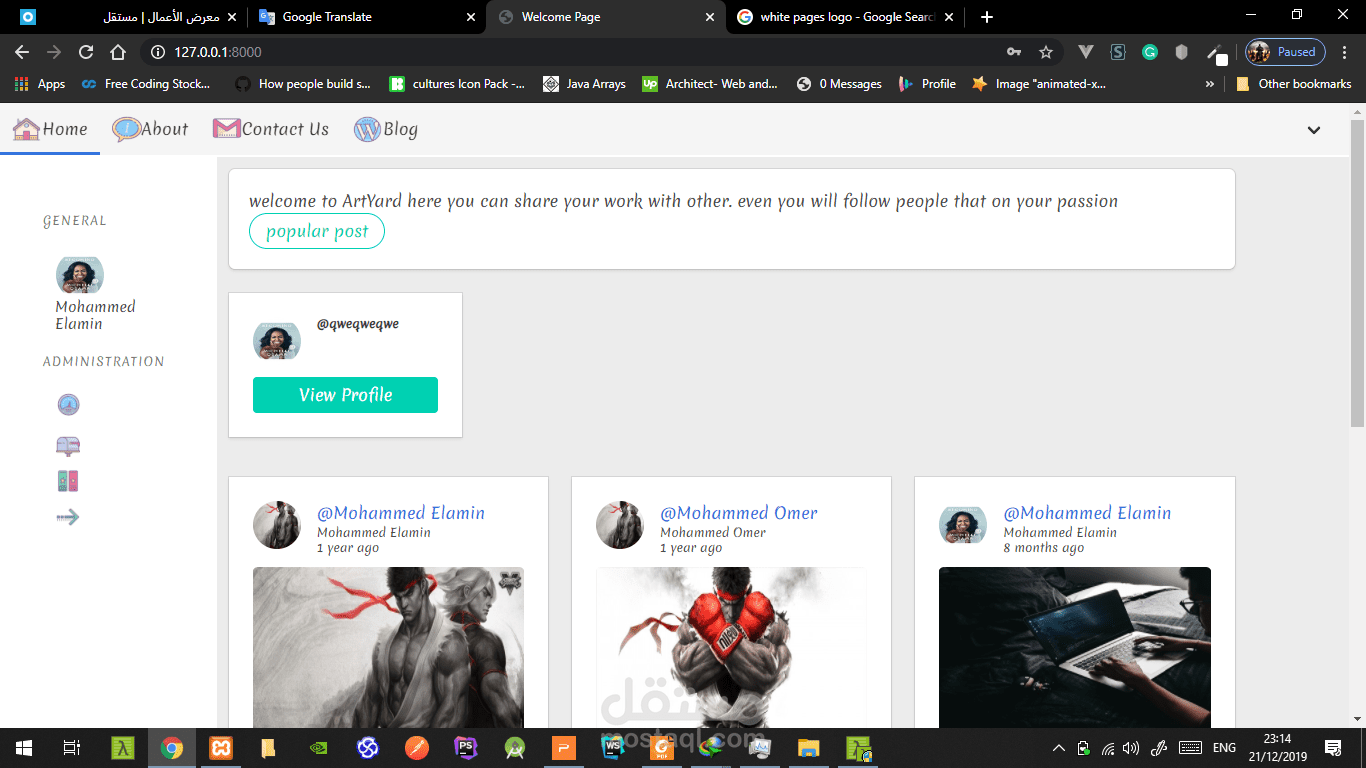This screenshot has height=768, width=1366.
Task: Click the Home house icon in navbar
Action: coord(26,129)
